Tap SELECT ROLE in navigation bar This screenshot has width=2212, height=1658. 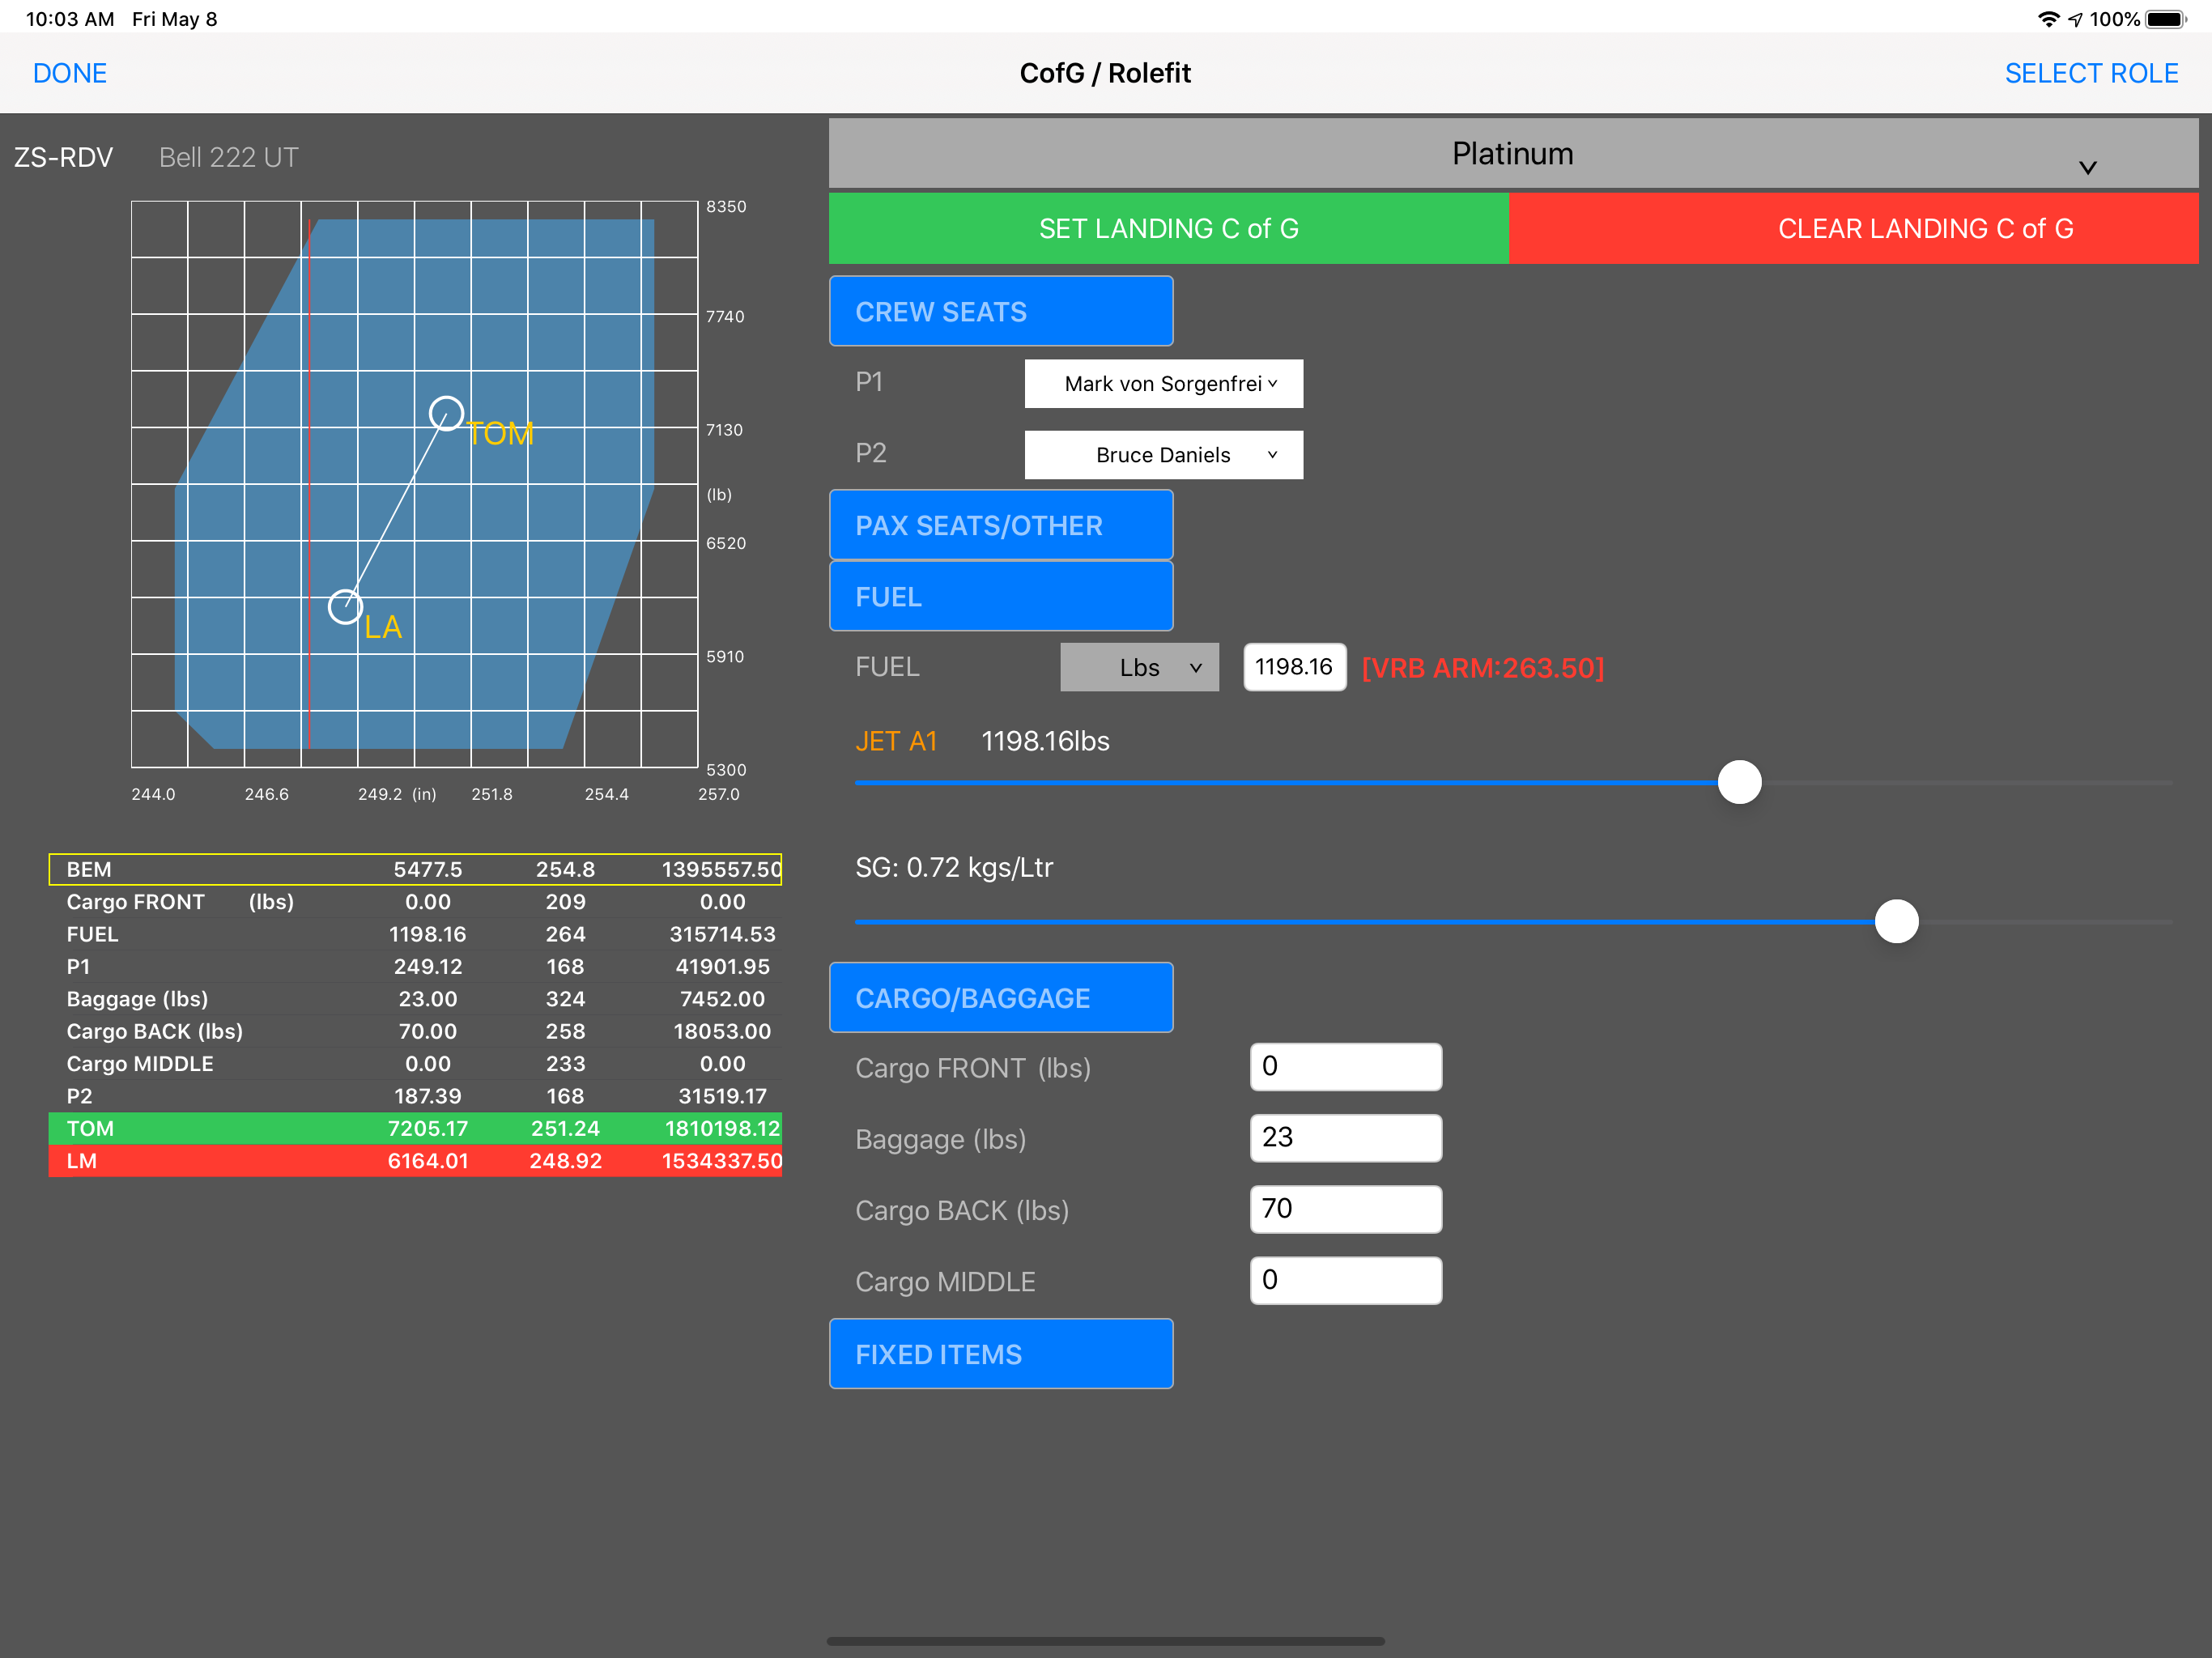[x=2090, y=73]
